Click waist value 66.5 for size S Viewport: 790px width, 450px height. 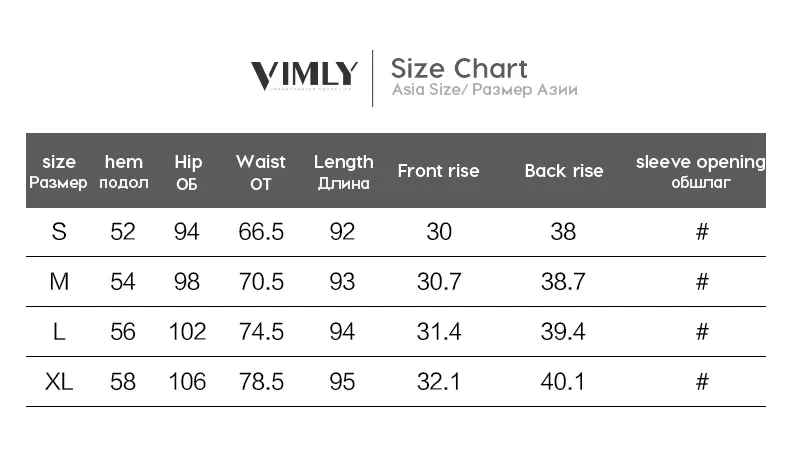click(261, 232)
